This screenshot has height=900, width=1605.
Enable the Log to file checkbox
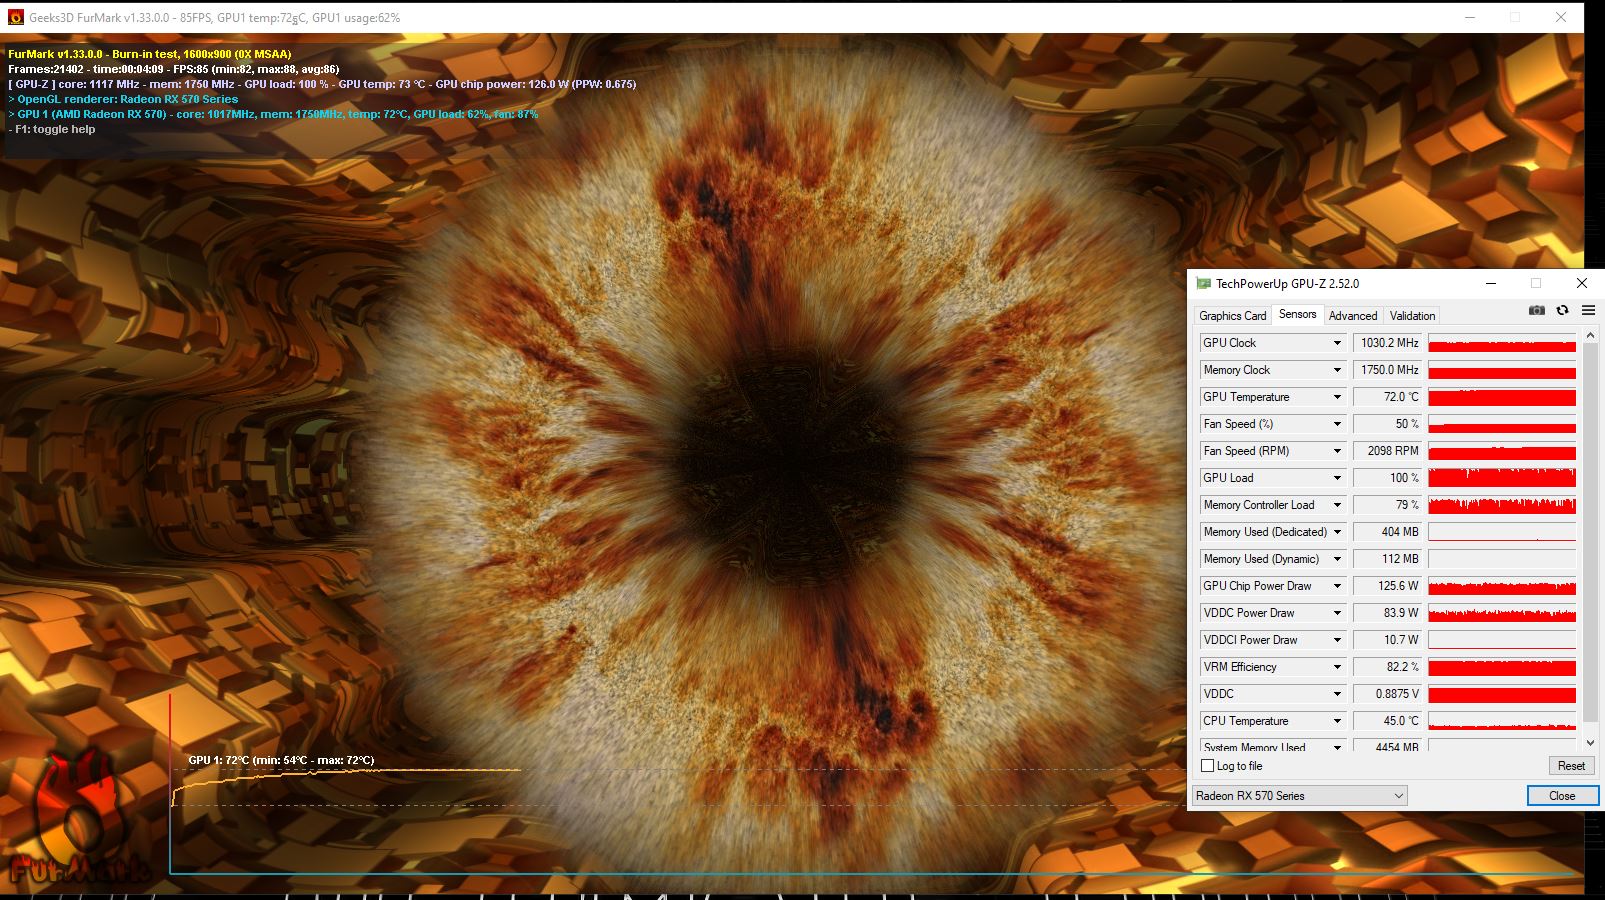[1207, 766]
